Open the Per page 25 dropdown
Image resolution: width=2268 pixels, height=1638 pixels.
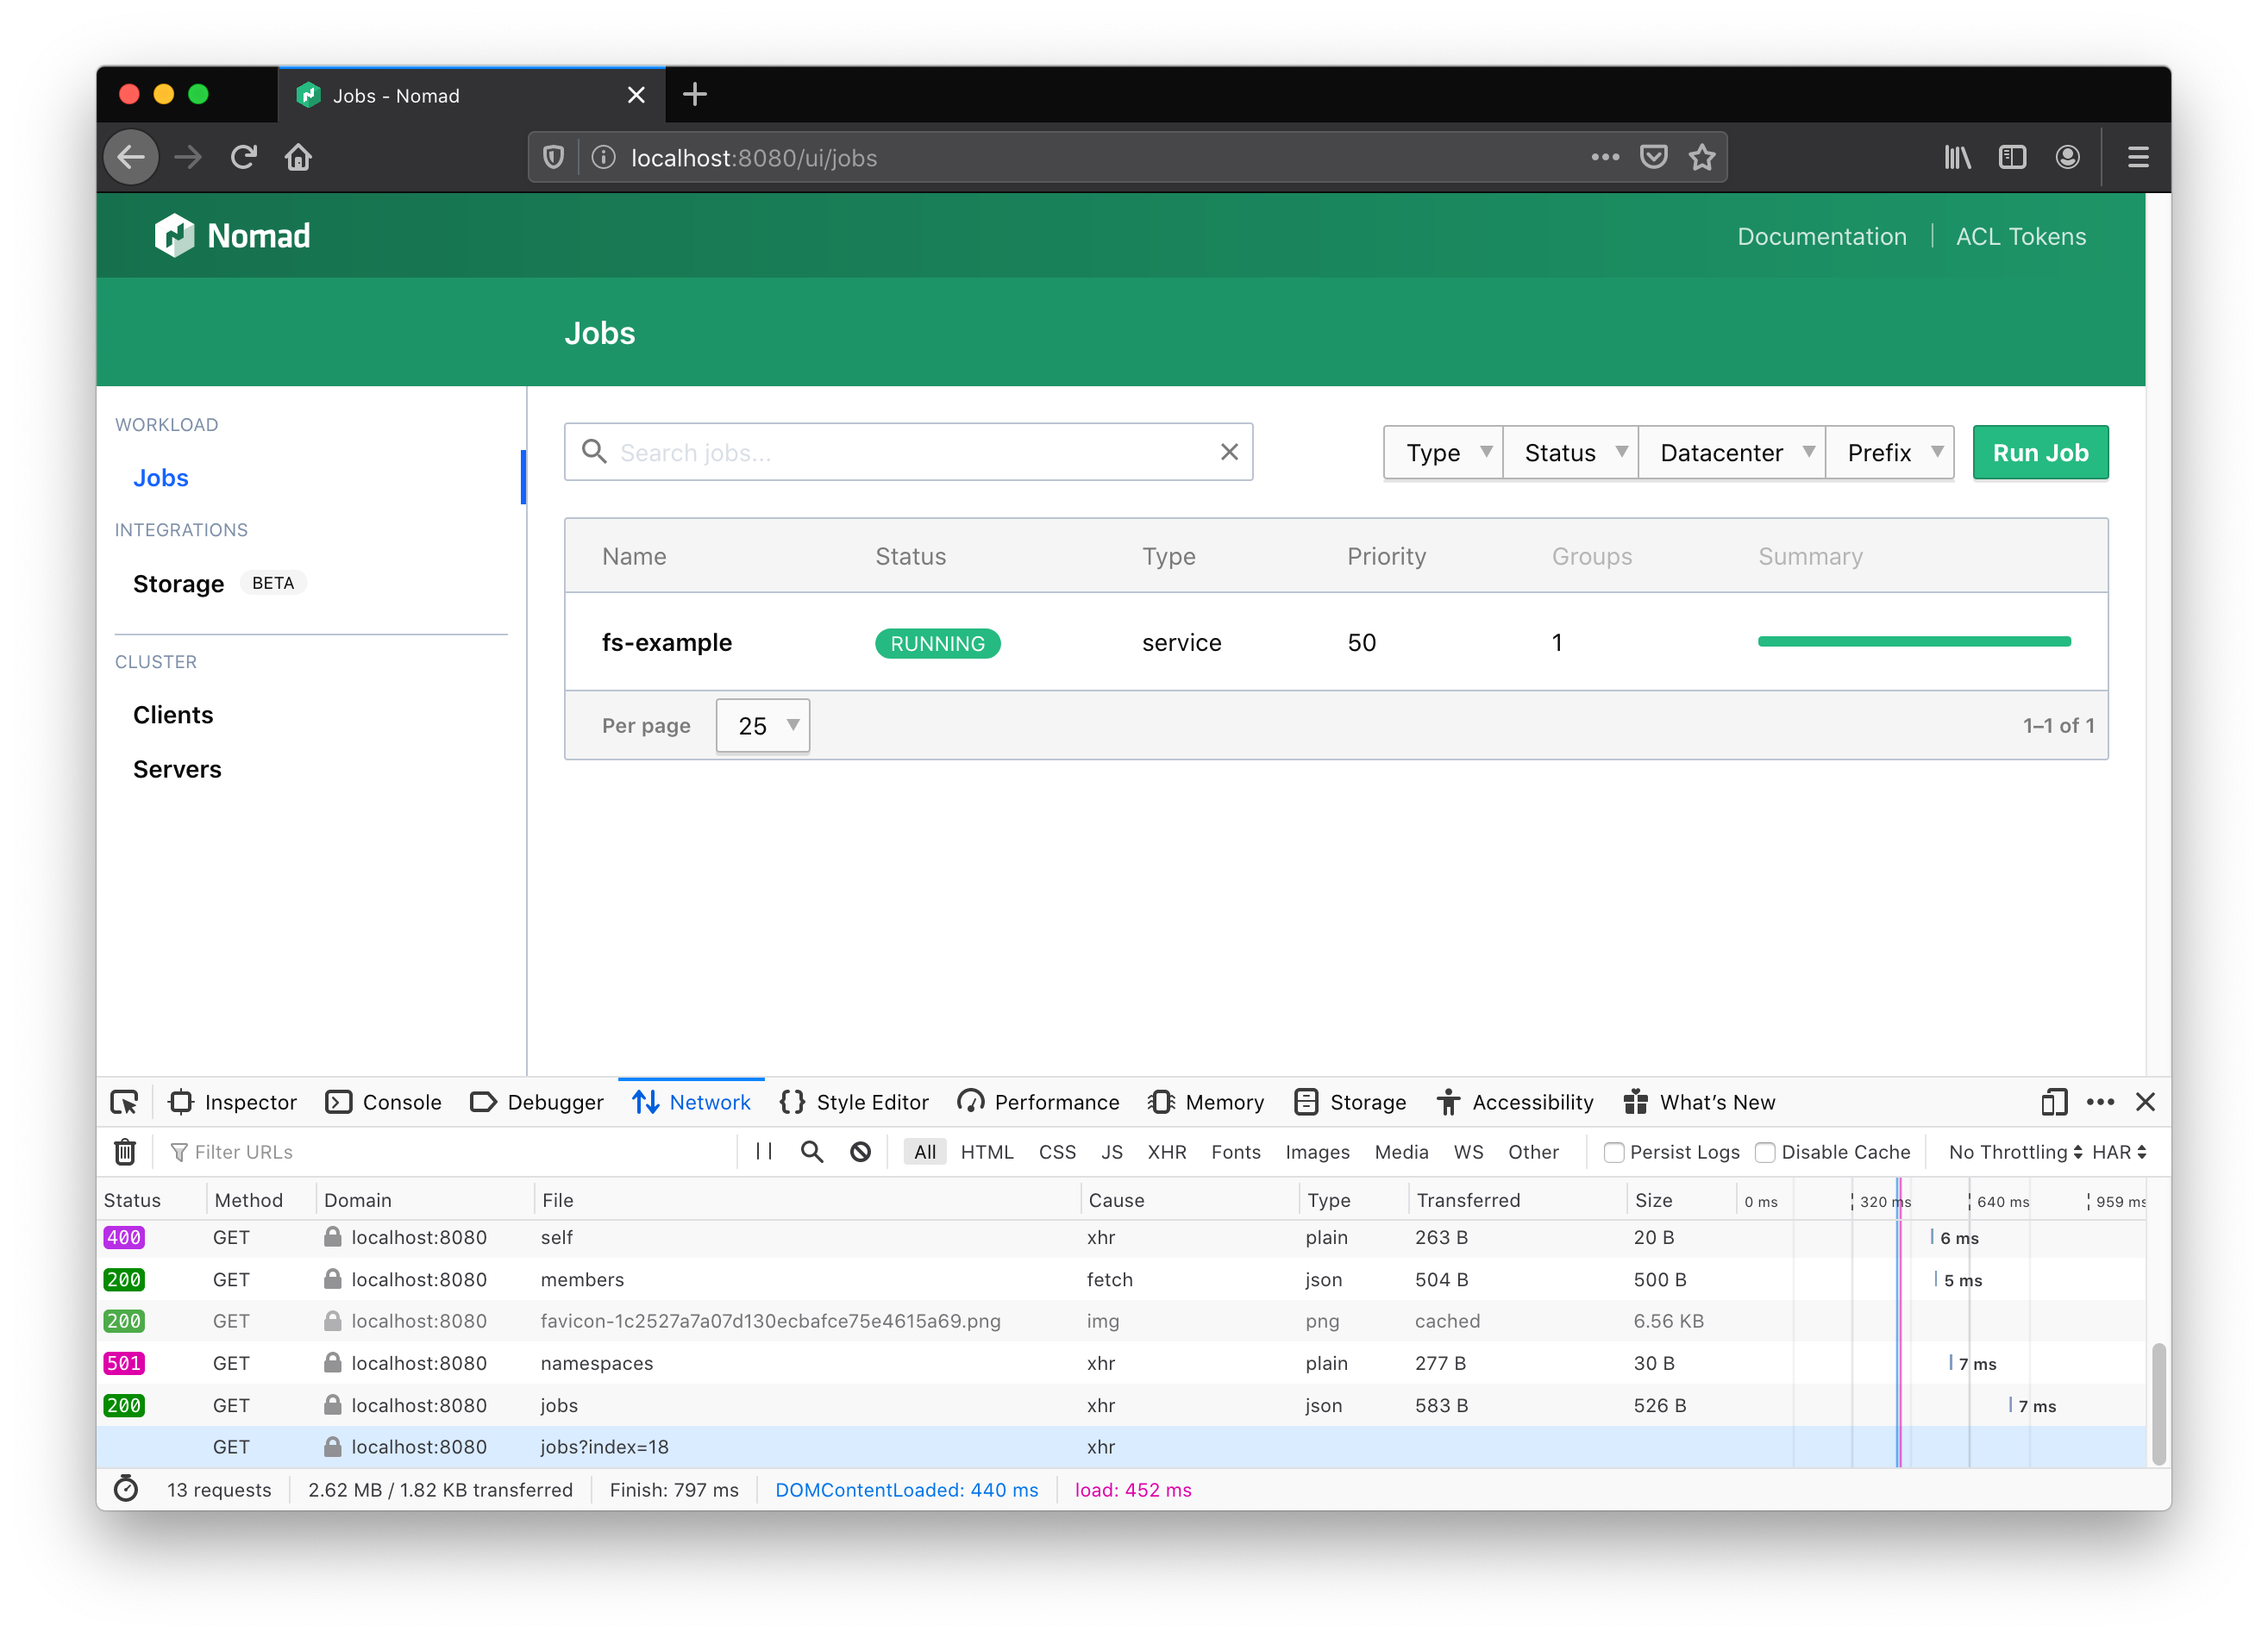(x=763, y=726)
